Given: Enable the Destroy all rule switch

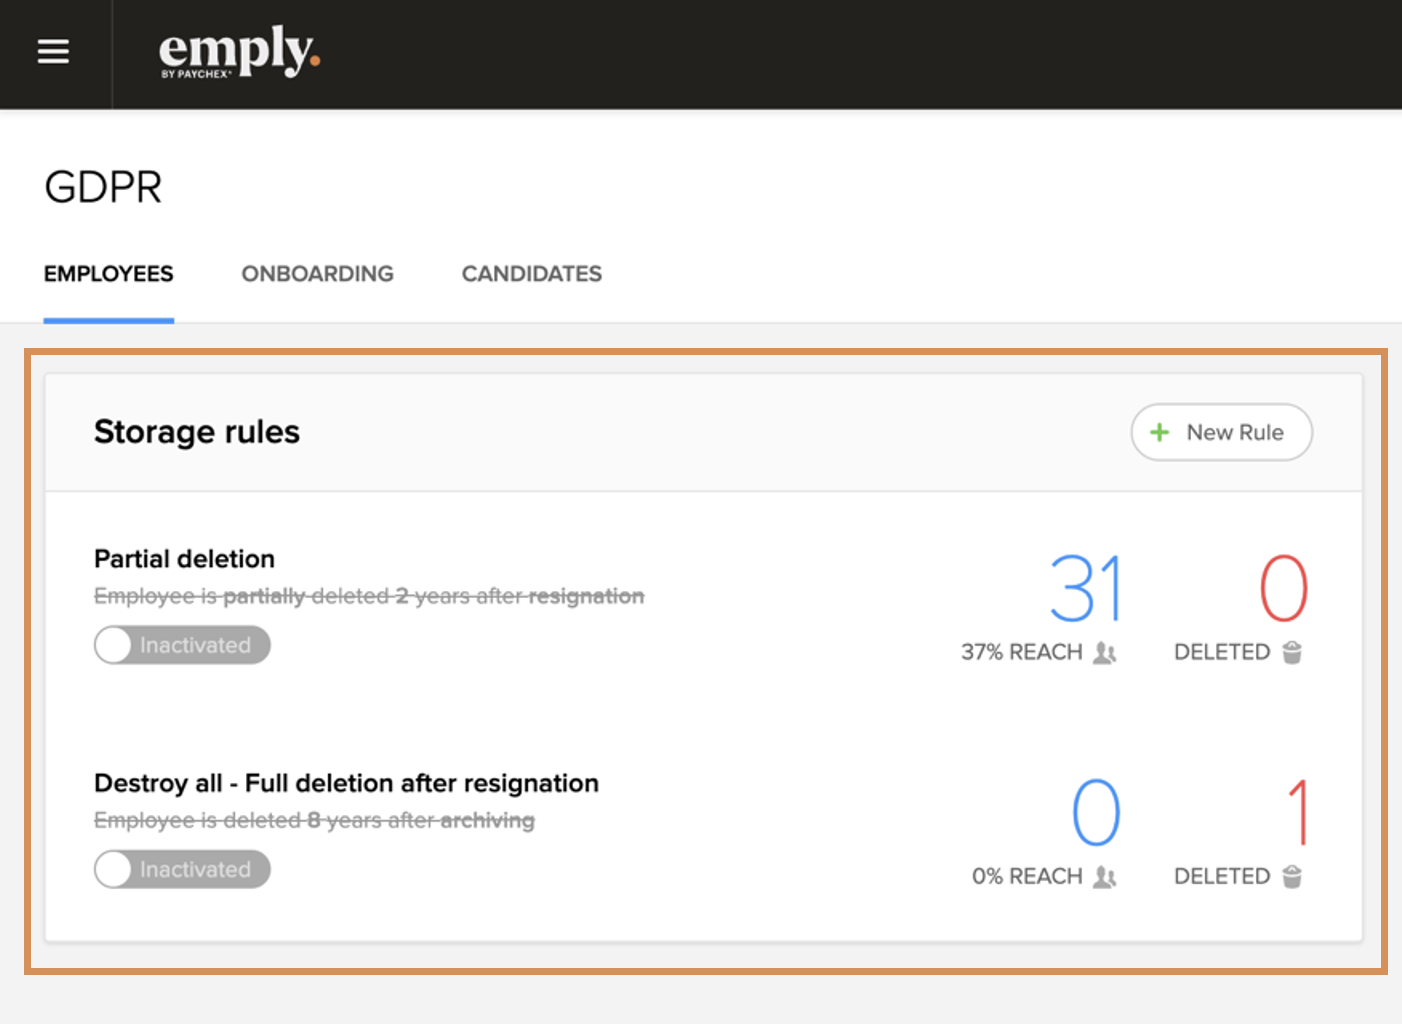Looking at the screenshot, I should tap(181, 869).
